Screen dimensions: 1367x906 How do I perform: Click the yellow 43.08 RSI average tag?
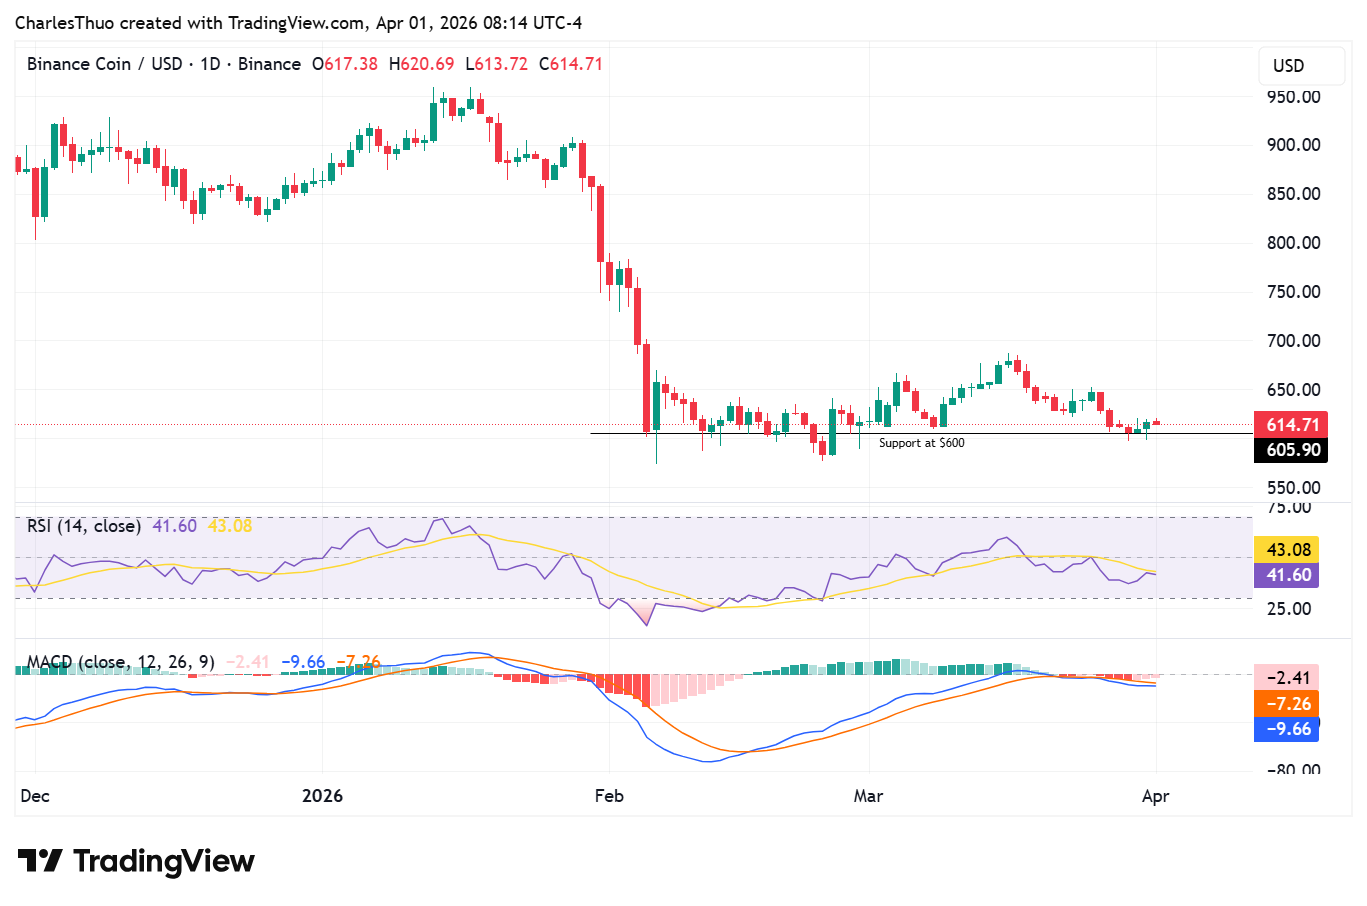click(1288, 550)
